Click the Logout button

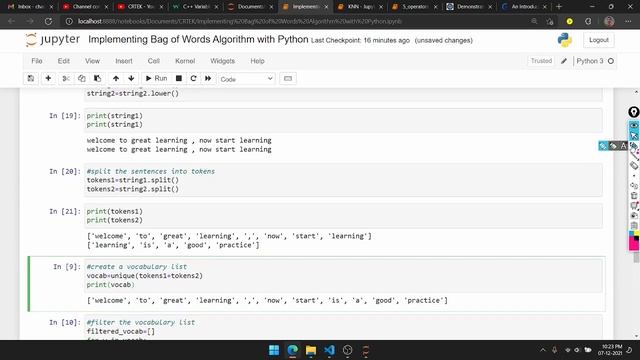599,40
